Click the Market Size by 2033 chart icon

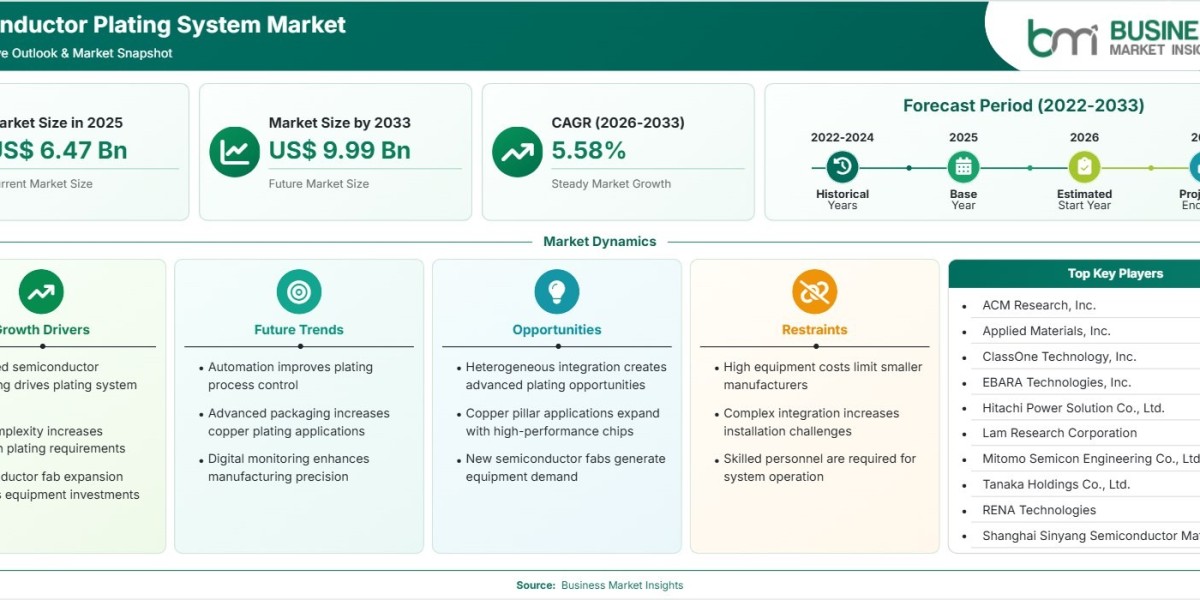tap(235, 152)
